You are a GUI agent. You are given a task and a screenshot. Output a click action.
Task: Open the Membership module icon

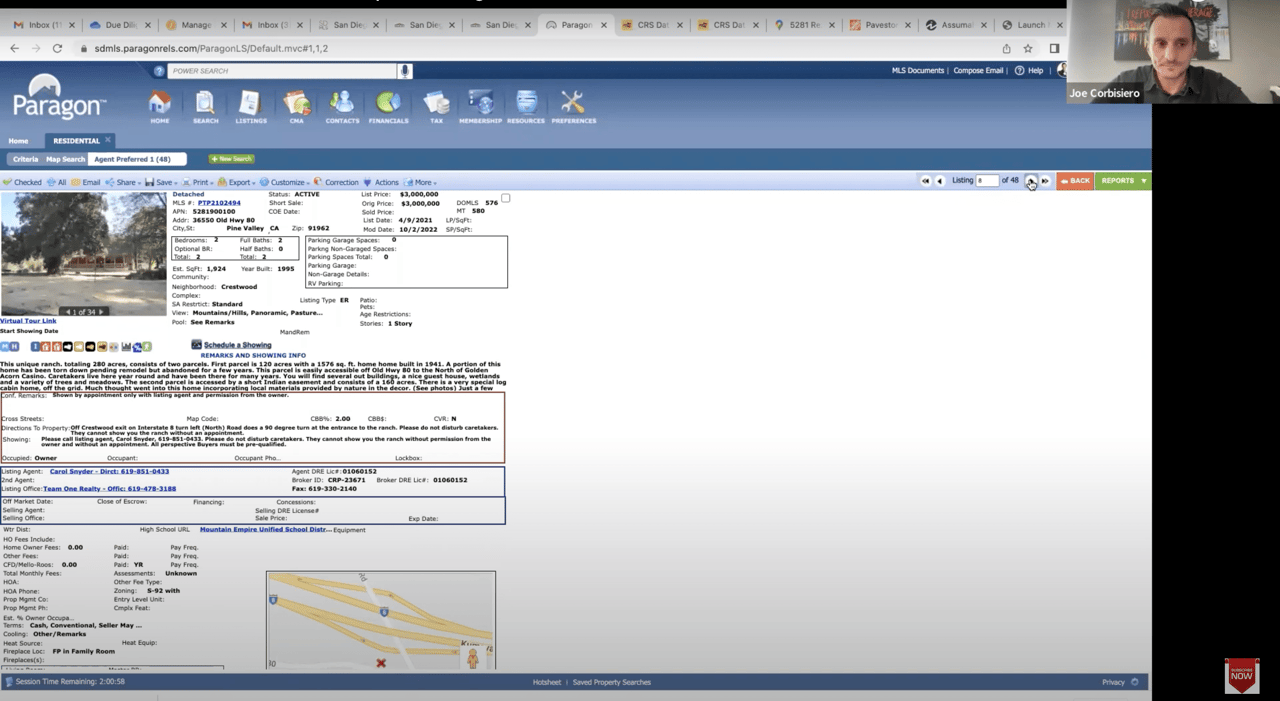point(480,103)
